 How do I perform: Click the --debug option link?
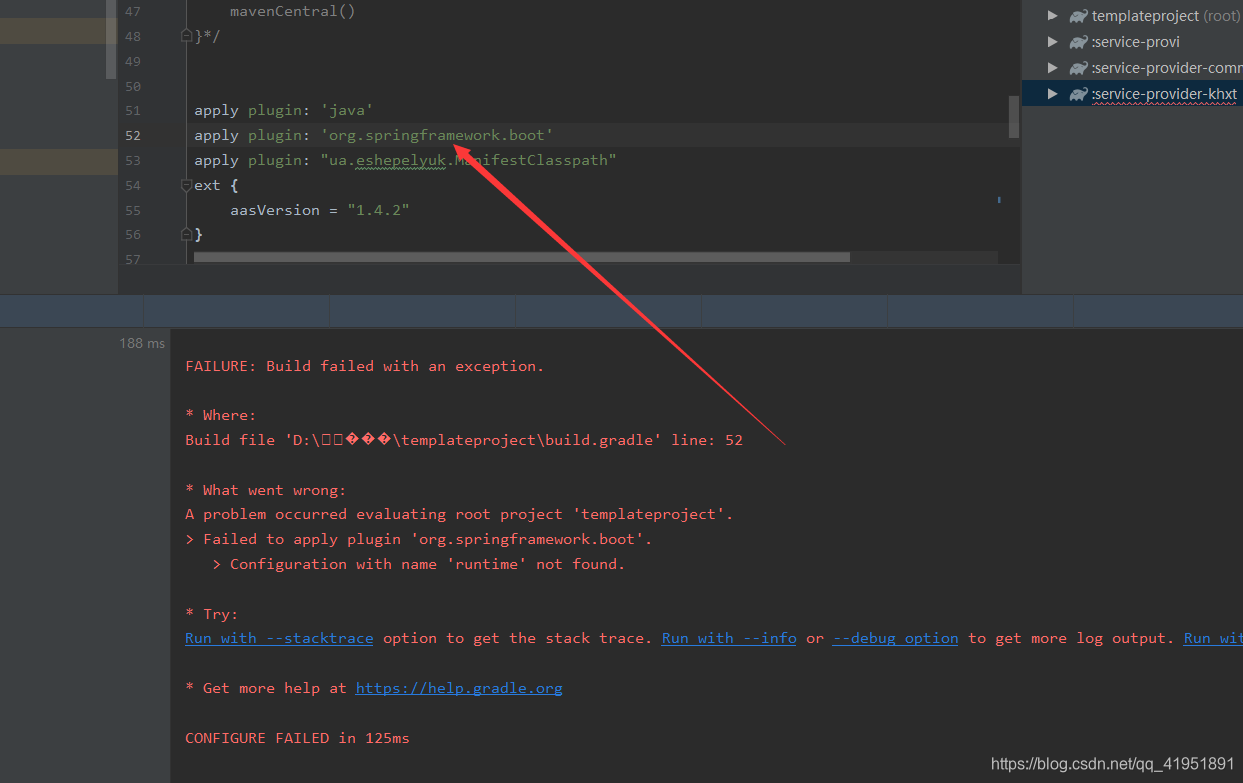click(894, 638)
